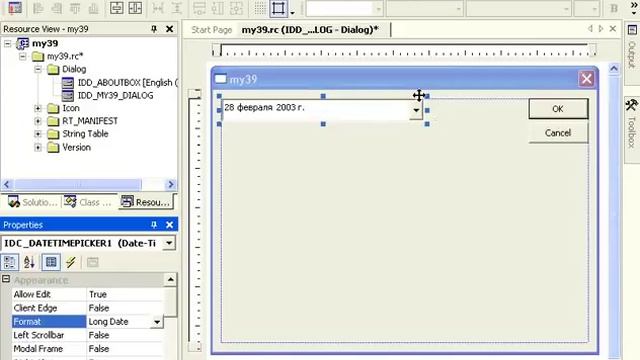This screenshot has height=360, width=640.
Task: Click the Space Down toolbar icon
Action: [176, 8]
